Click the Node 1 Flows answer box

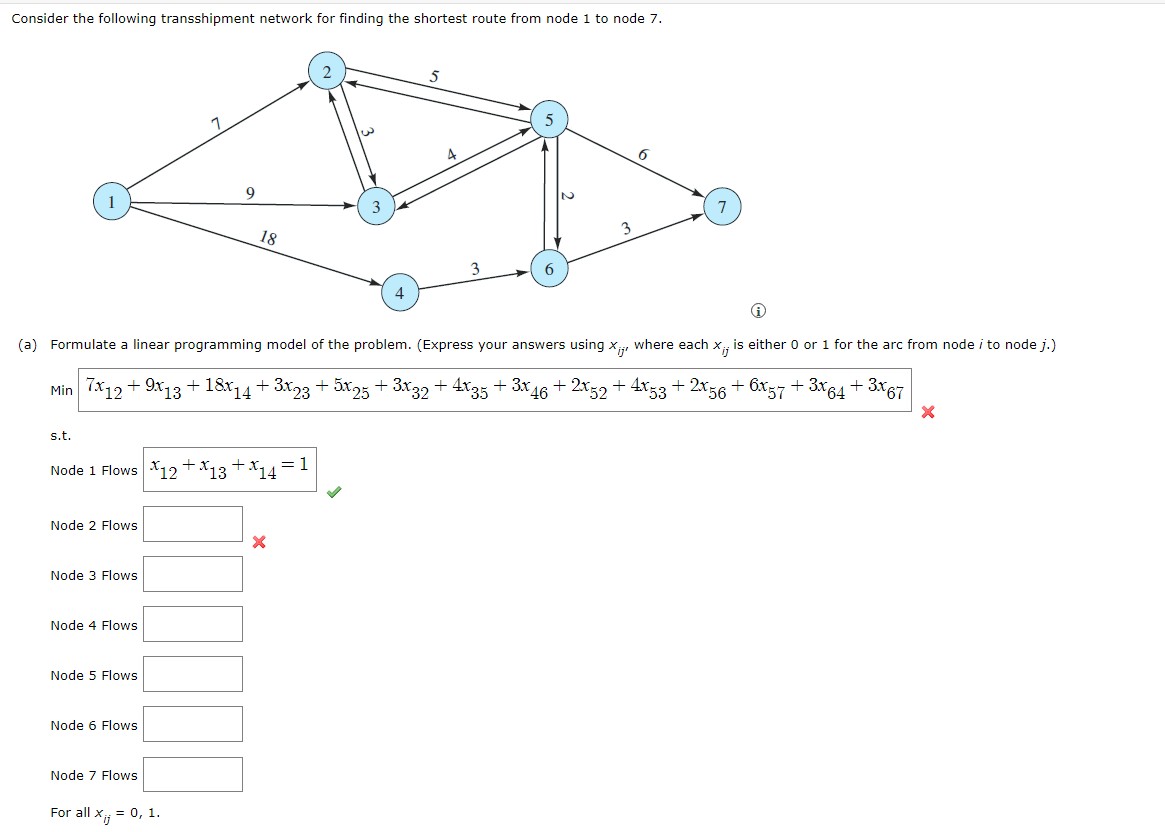tap(231, 468)
